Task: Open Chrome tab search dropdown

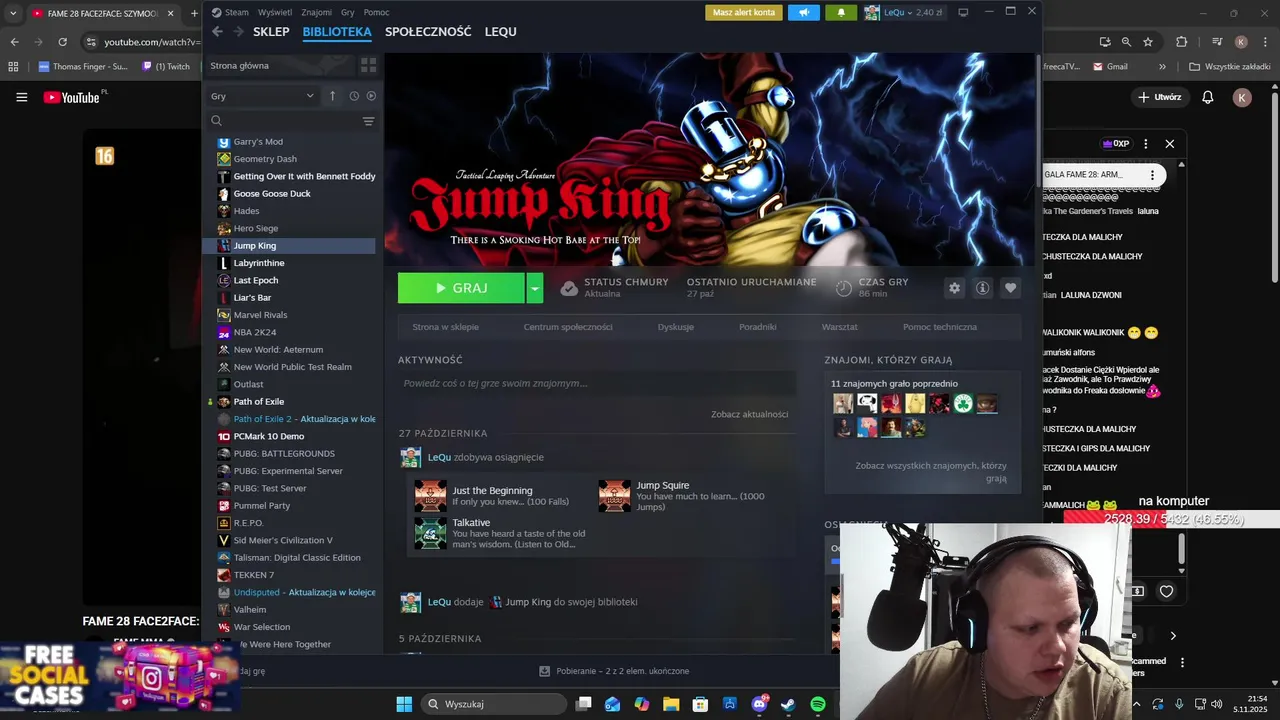Action: [13, 14]
